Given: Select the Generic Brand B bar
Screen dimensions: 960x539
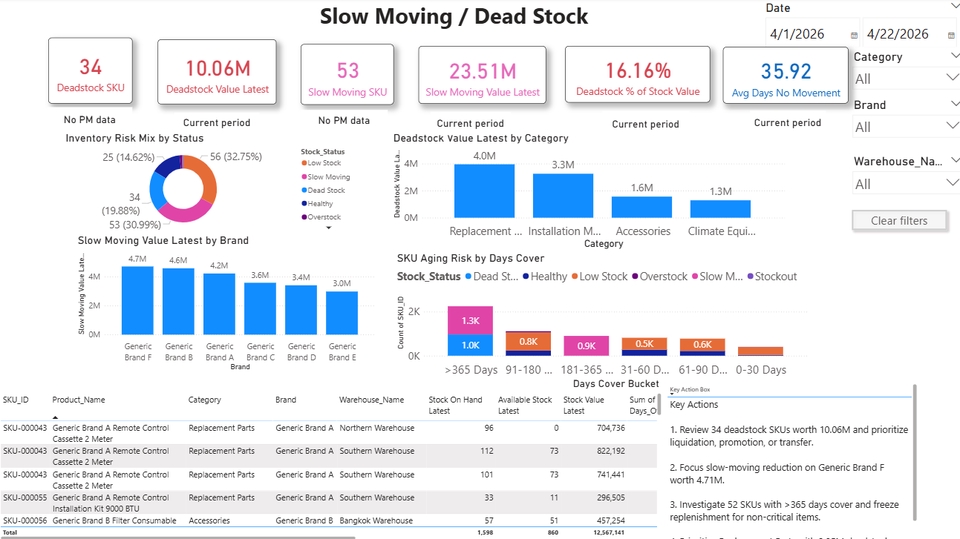Looking at the screenshot, I should [x=178, y=301].
